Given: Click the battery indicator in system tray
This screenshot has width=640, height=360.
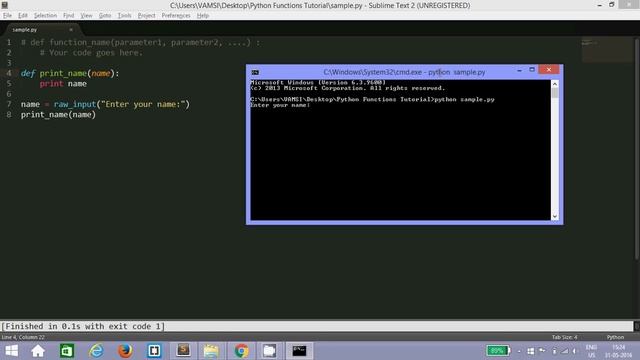Looking at the screenshot, I should (x=498, y=351).
